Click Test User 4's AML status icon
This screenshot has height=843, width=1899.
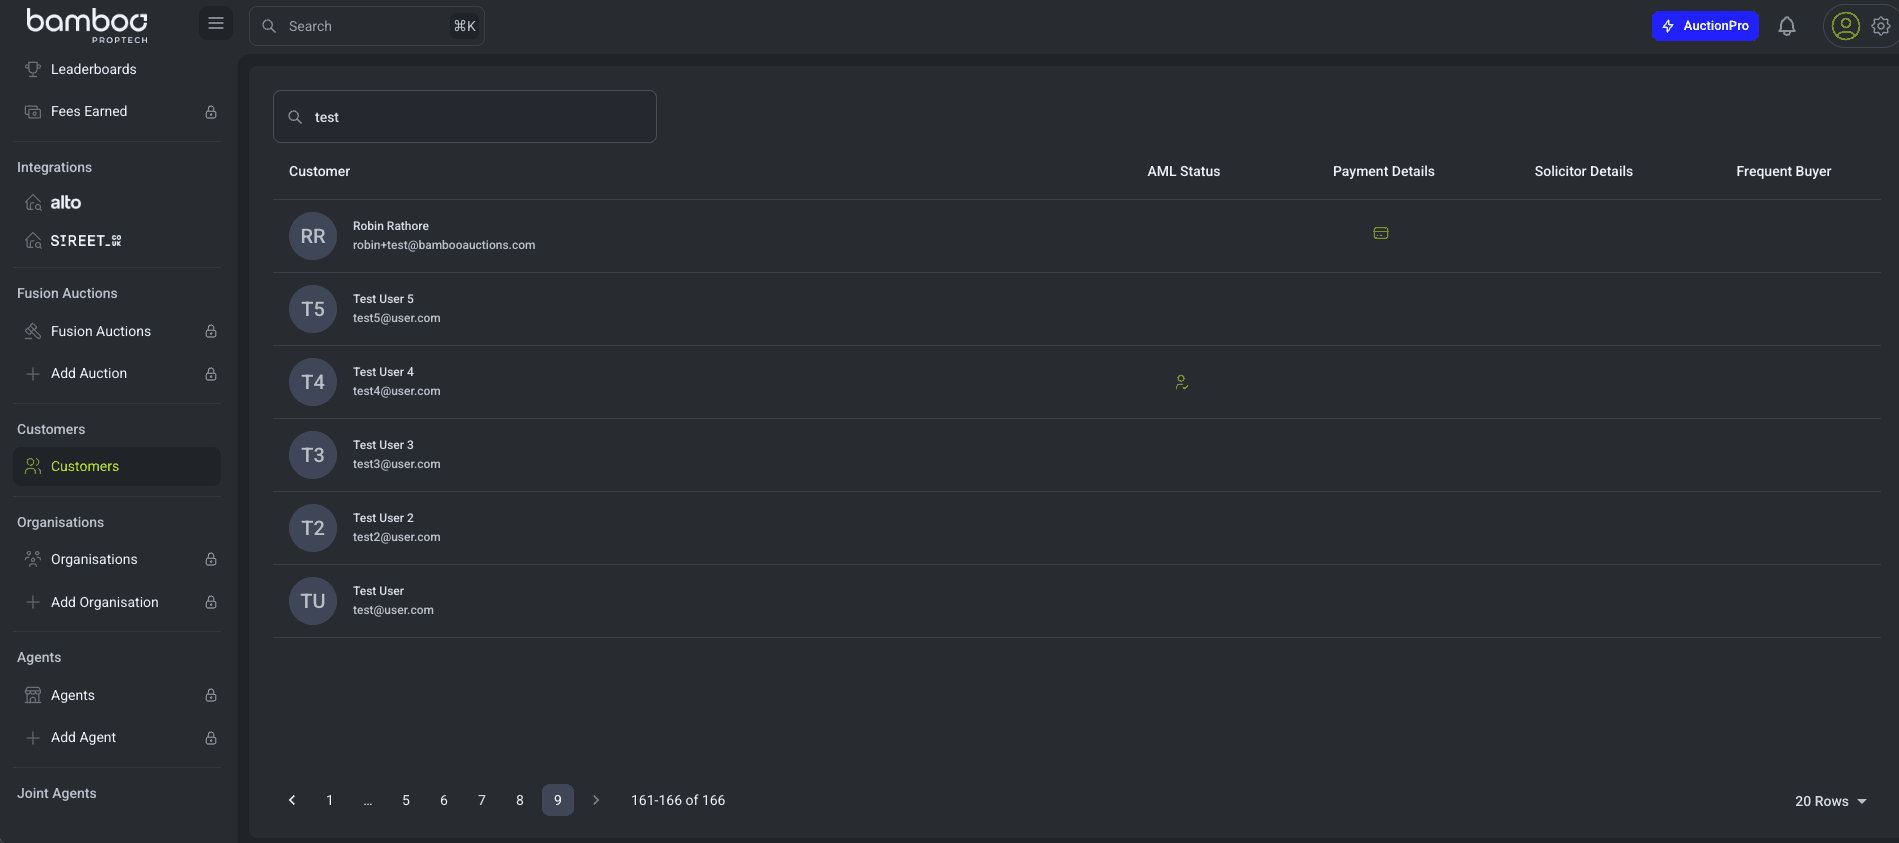[1181, 382]
